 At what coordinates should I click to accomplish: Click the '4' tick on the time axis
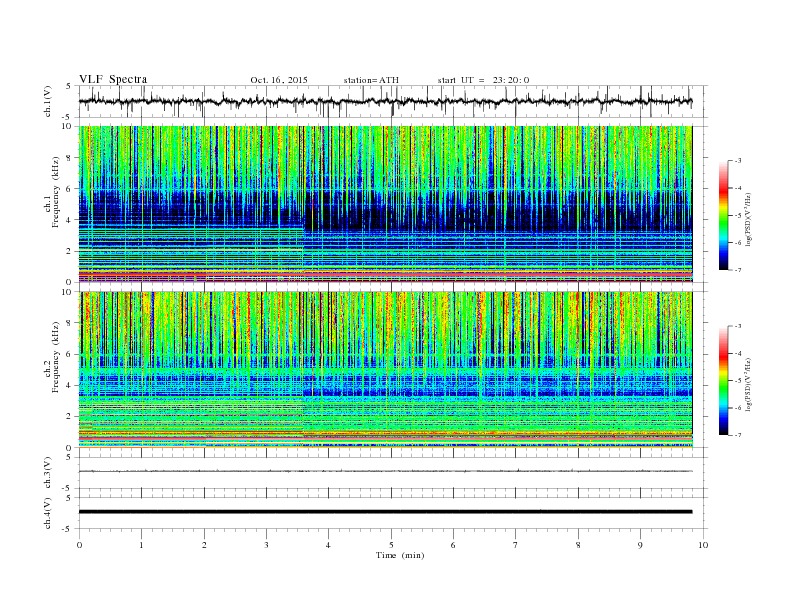pyautogui.click(x=328, y=545)
